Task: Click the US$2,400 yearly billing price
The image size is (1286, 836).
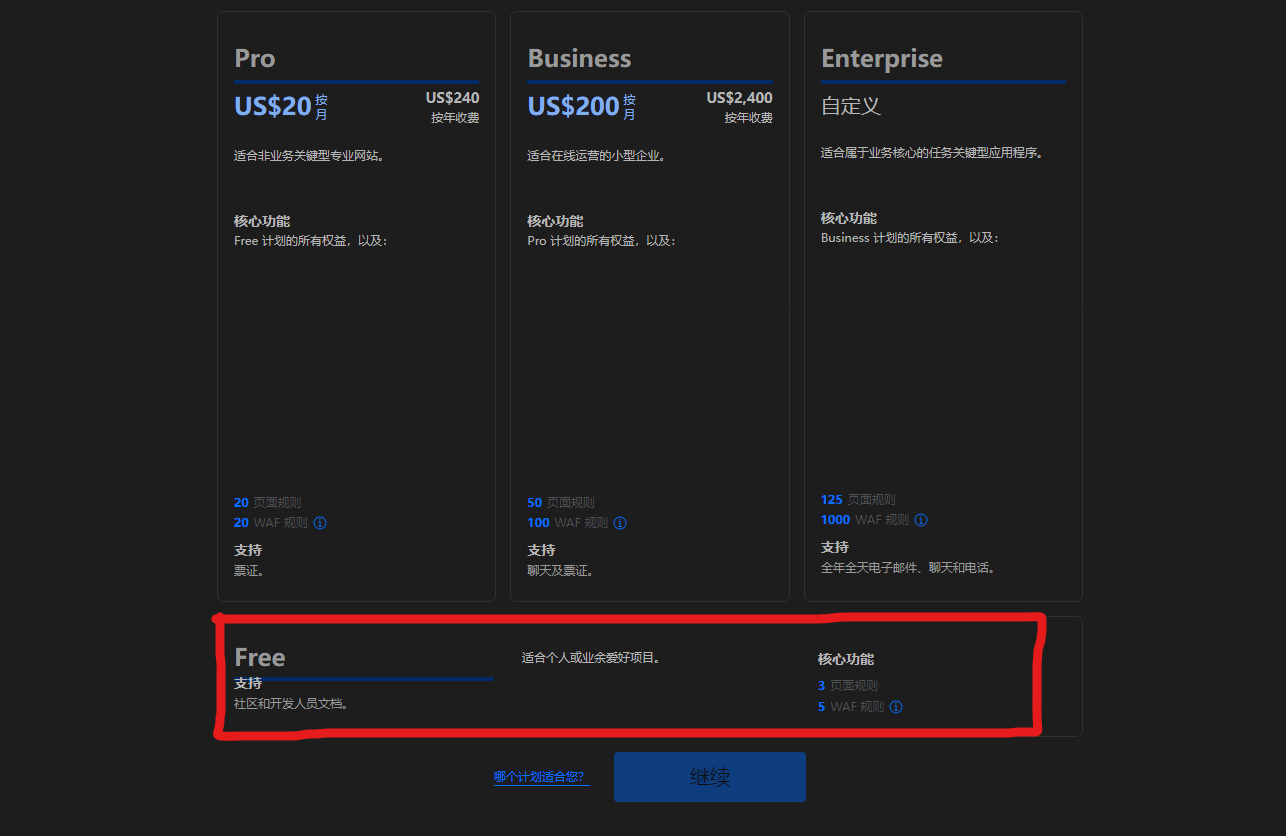Action: click(x=739, y=98)
